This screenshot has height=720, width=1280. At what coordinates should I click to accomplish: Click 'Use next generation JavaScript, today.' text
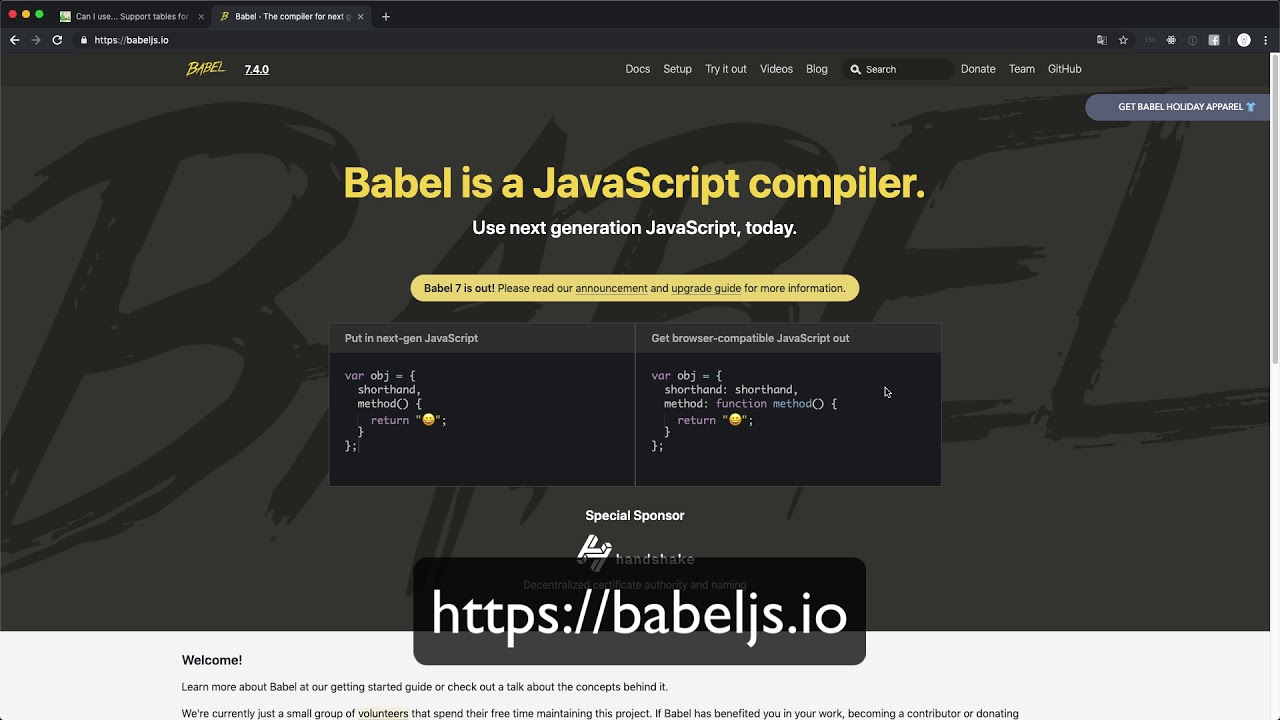[634, 228]
